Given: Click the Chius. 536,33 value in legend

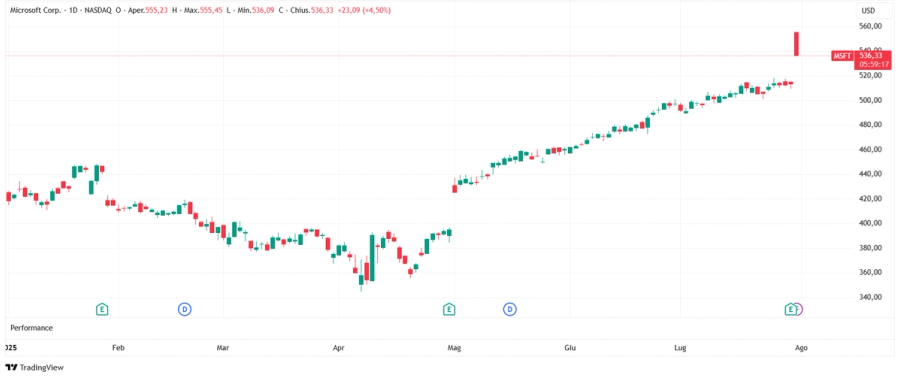Looking at the screenshot, I should point(306,10).
